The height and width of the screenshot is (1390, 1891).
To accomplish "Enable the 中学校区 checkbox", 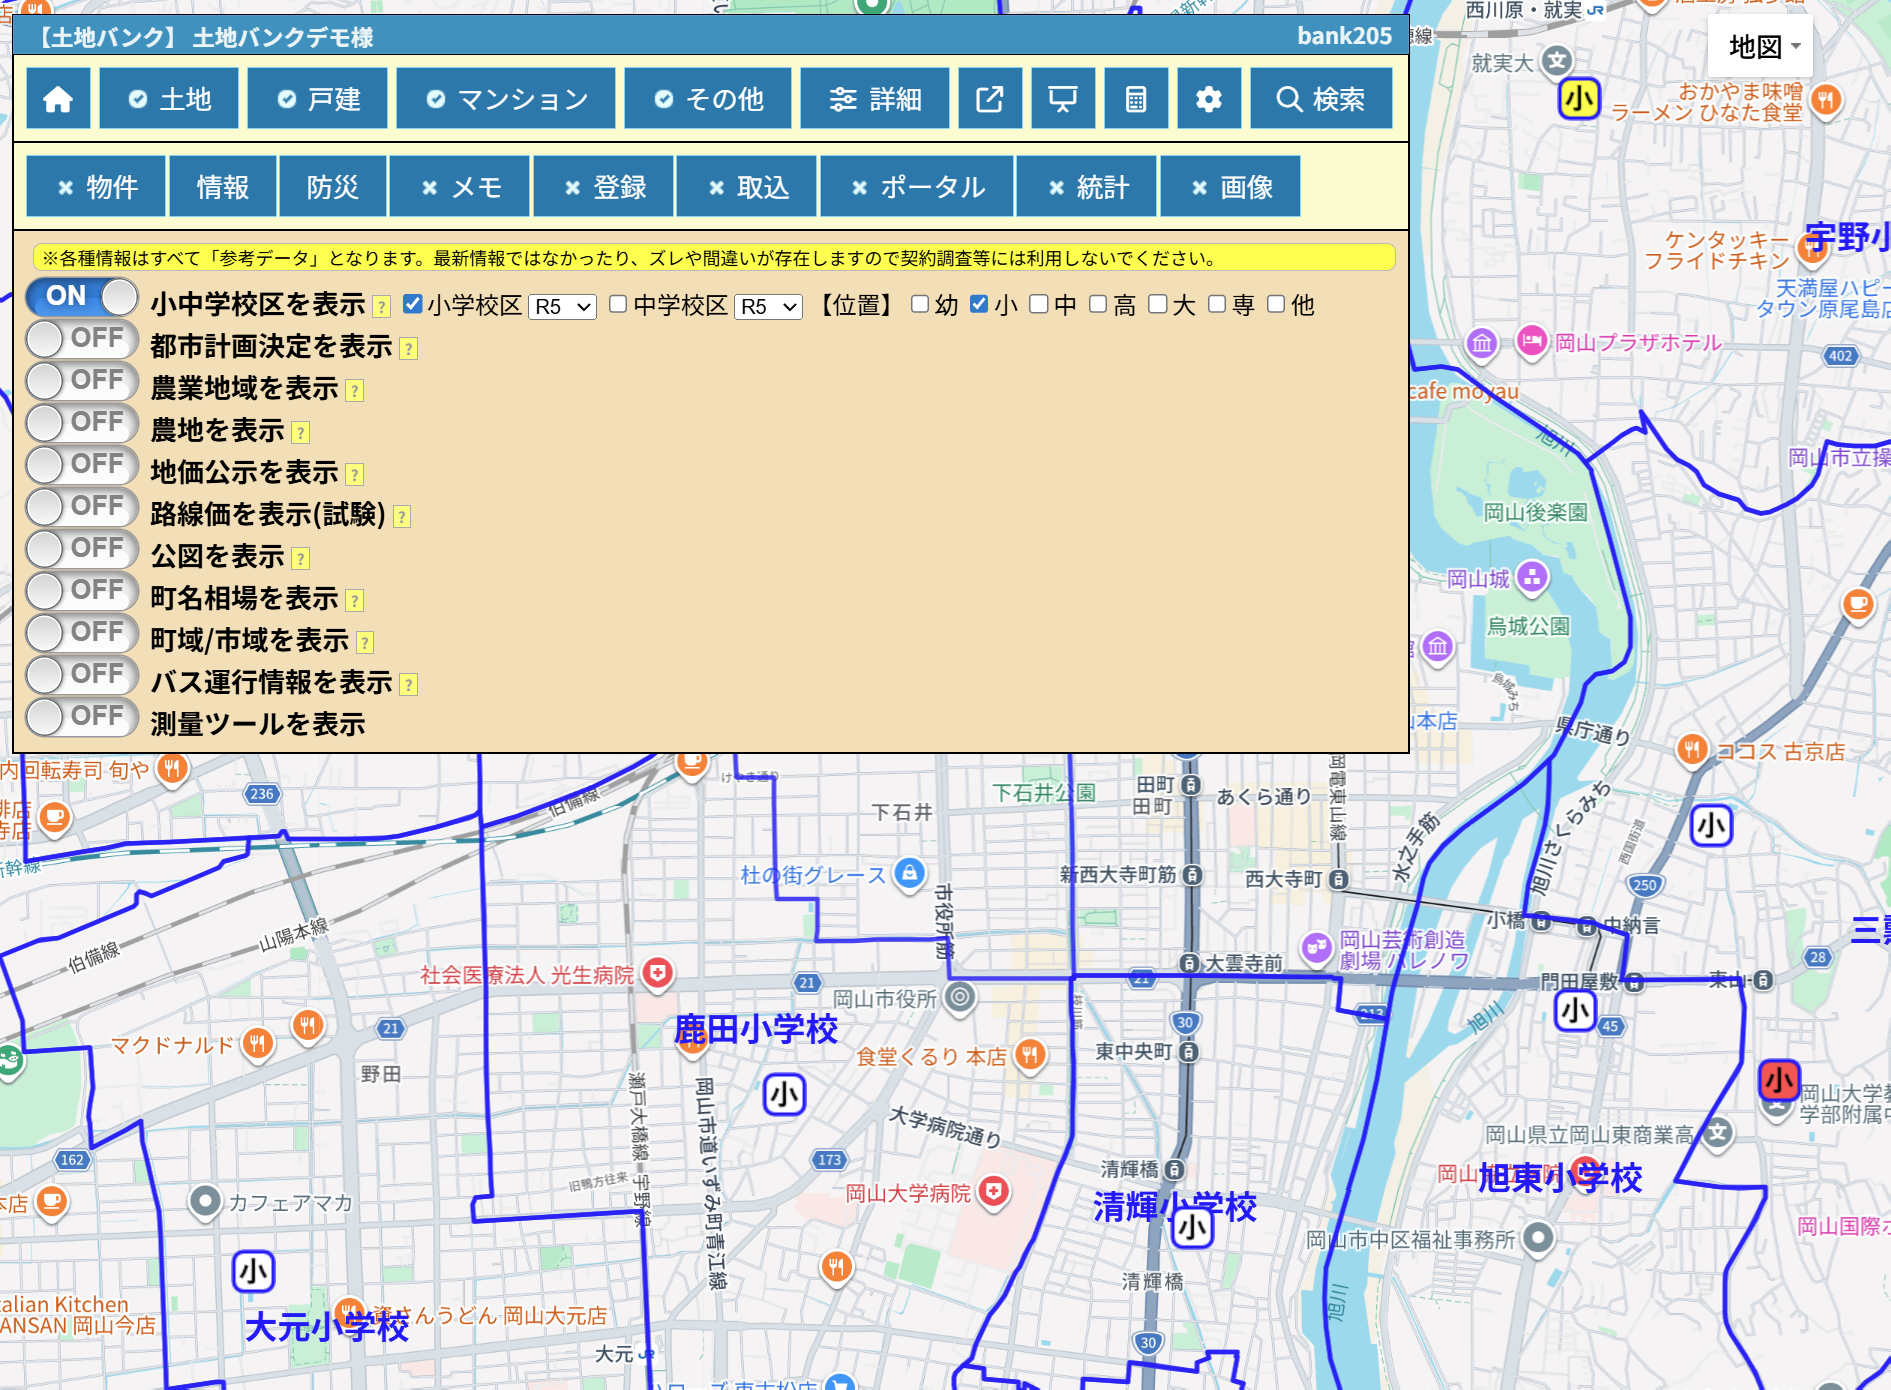I will (618, 304).
